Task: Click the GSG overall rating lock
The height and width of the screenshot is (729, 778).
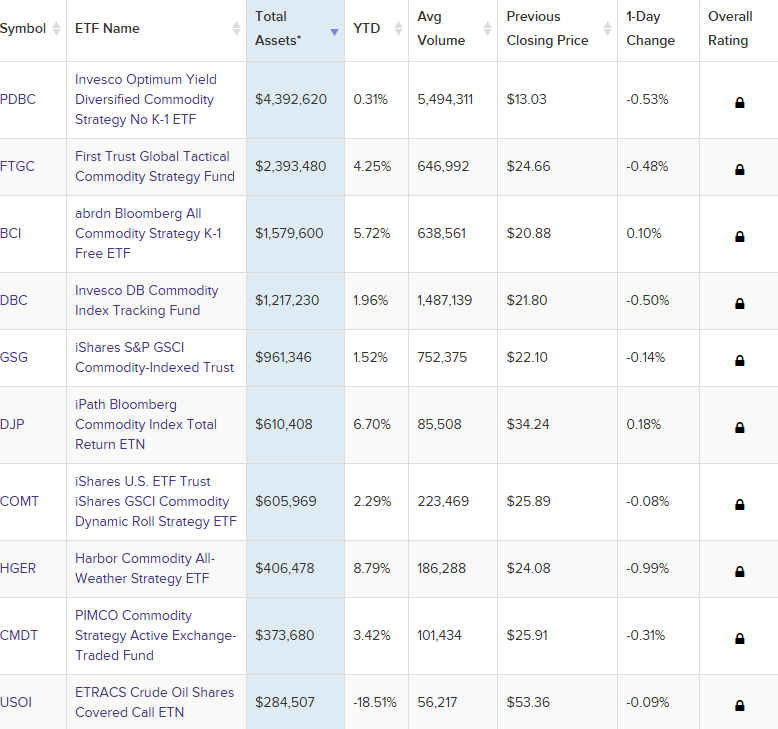Action: coord(740,360)
